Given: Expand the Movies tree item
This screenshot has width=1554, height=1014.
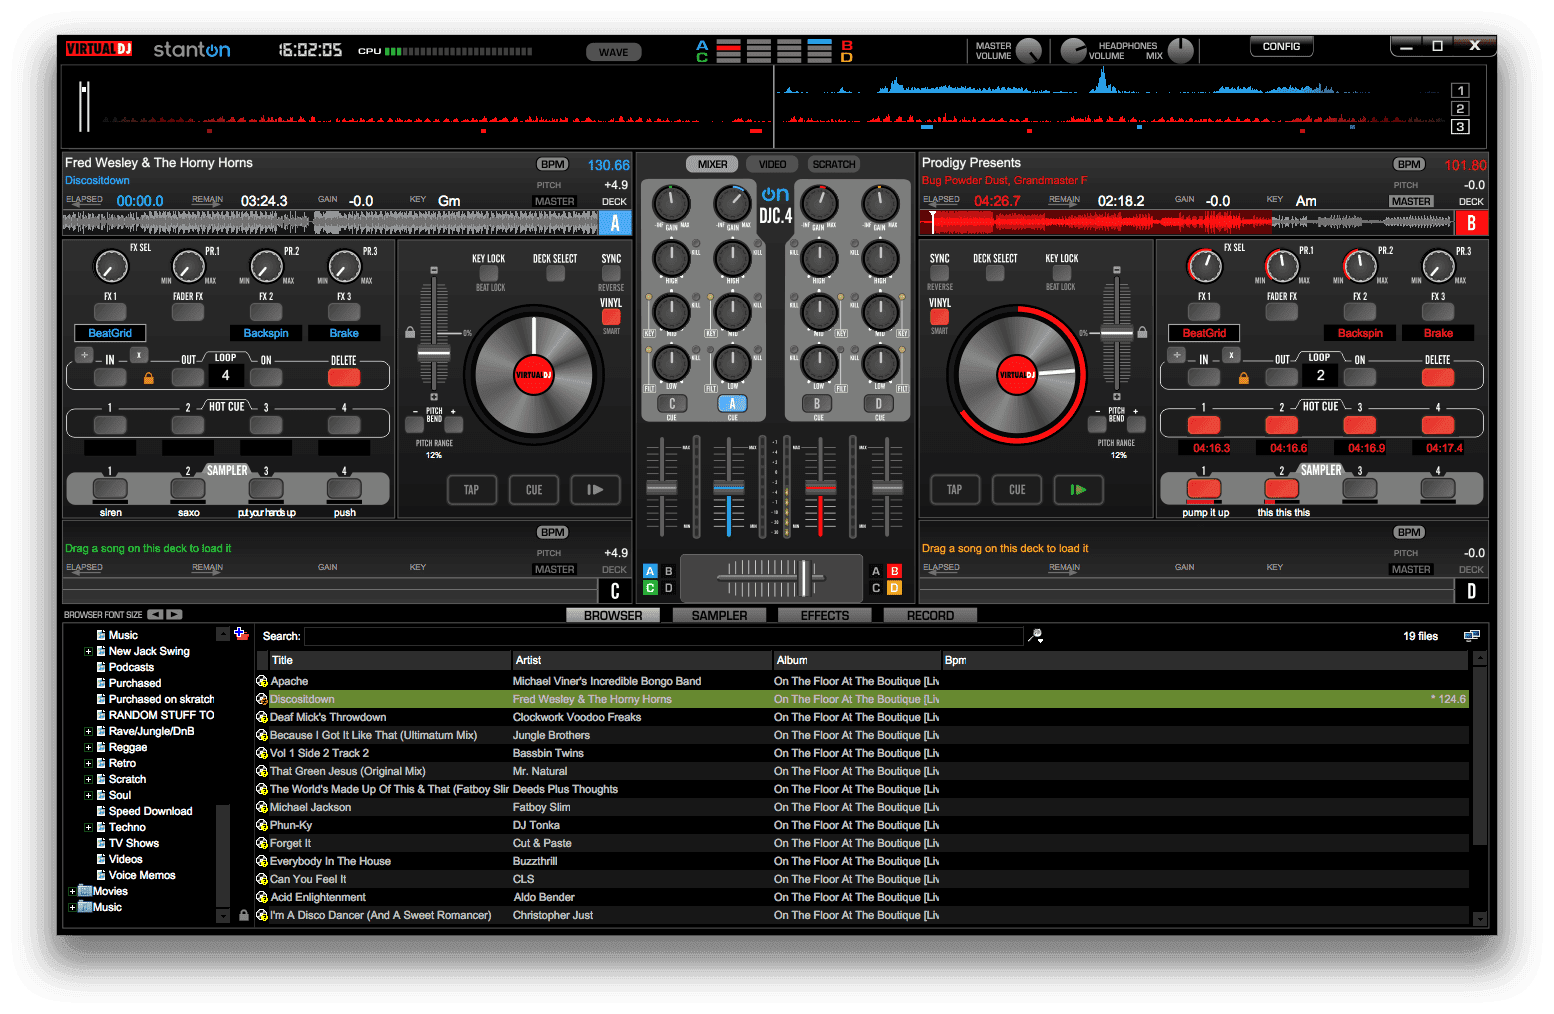Looking at the screenshot, I should click(x=73, y=891).
